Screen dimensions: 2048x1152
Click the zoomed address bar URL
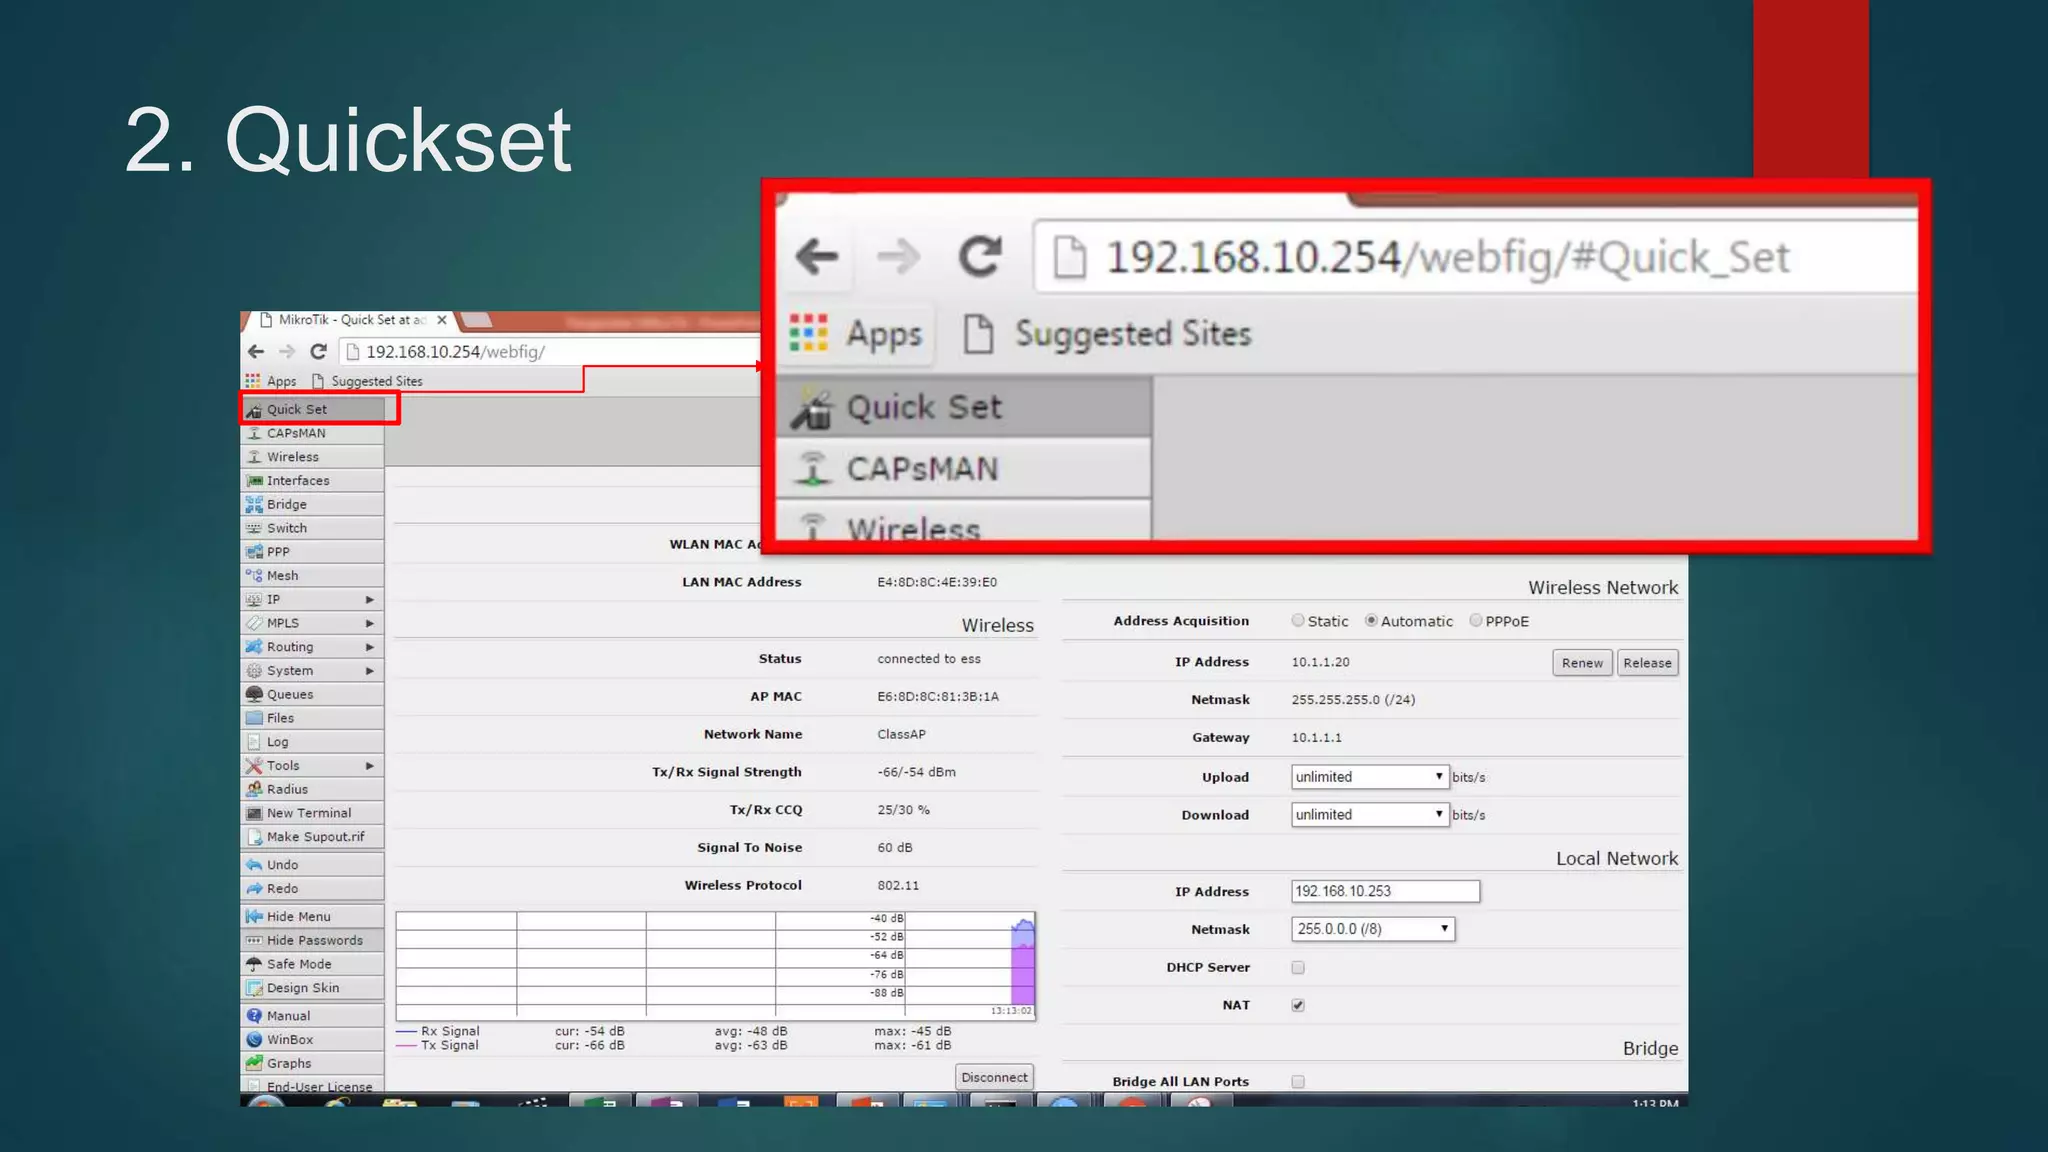(1447, 258)
